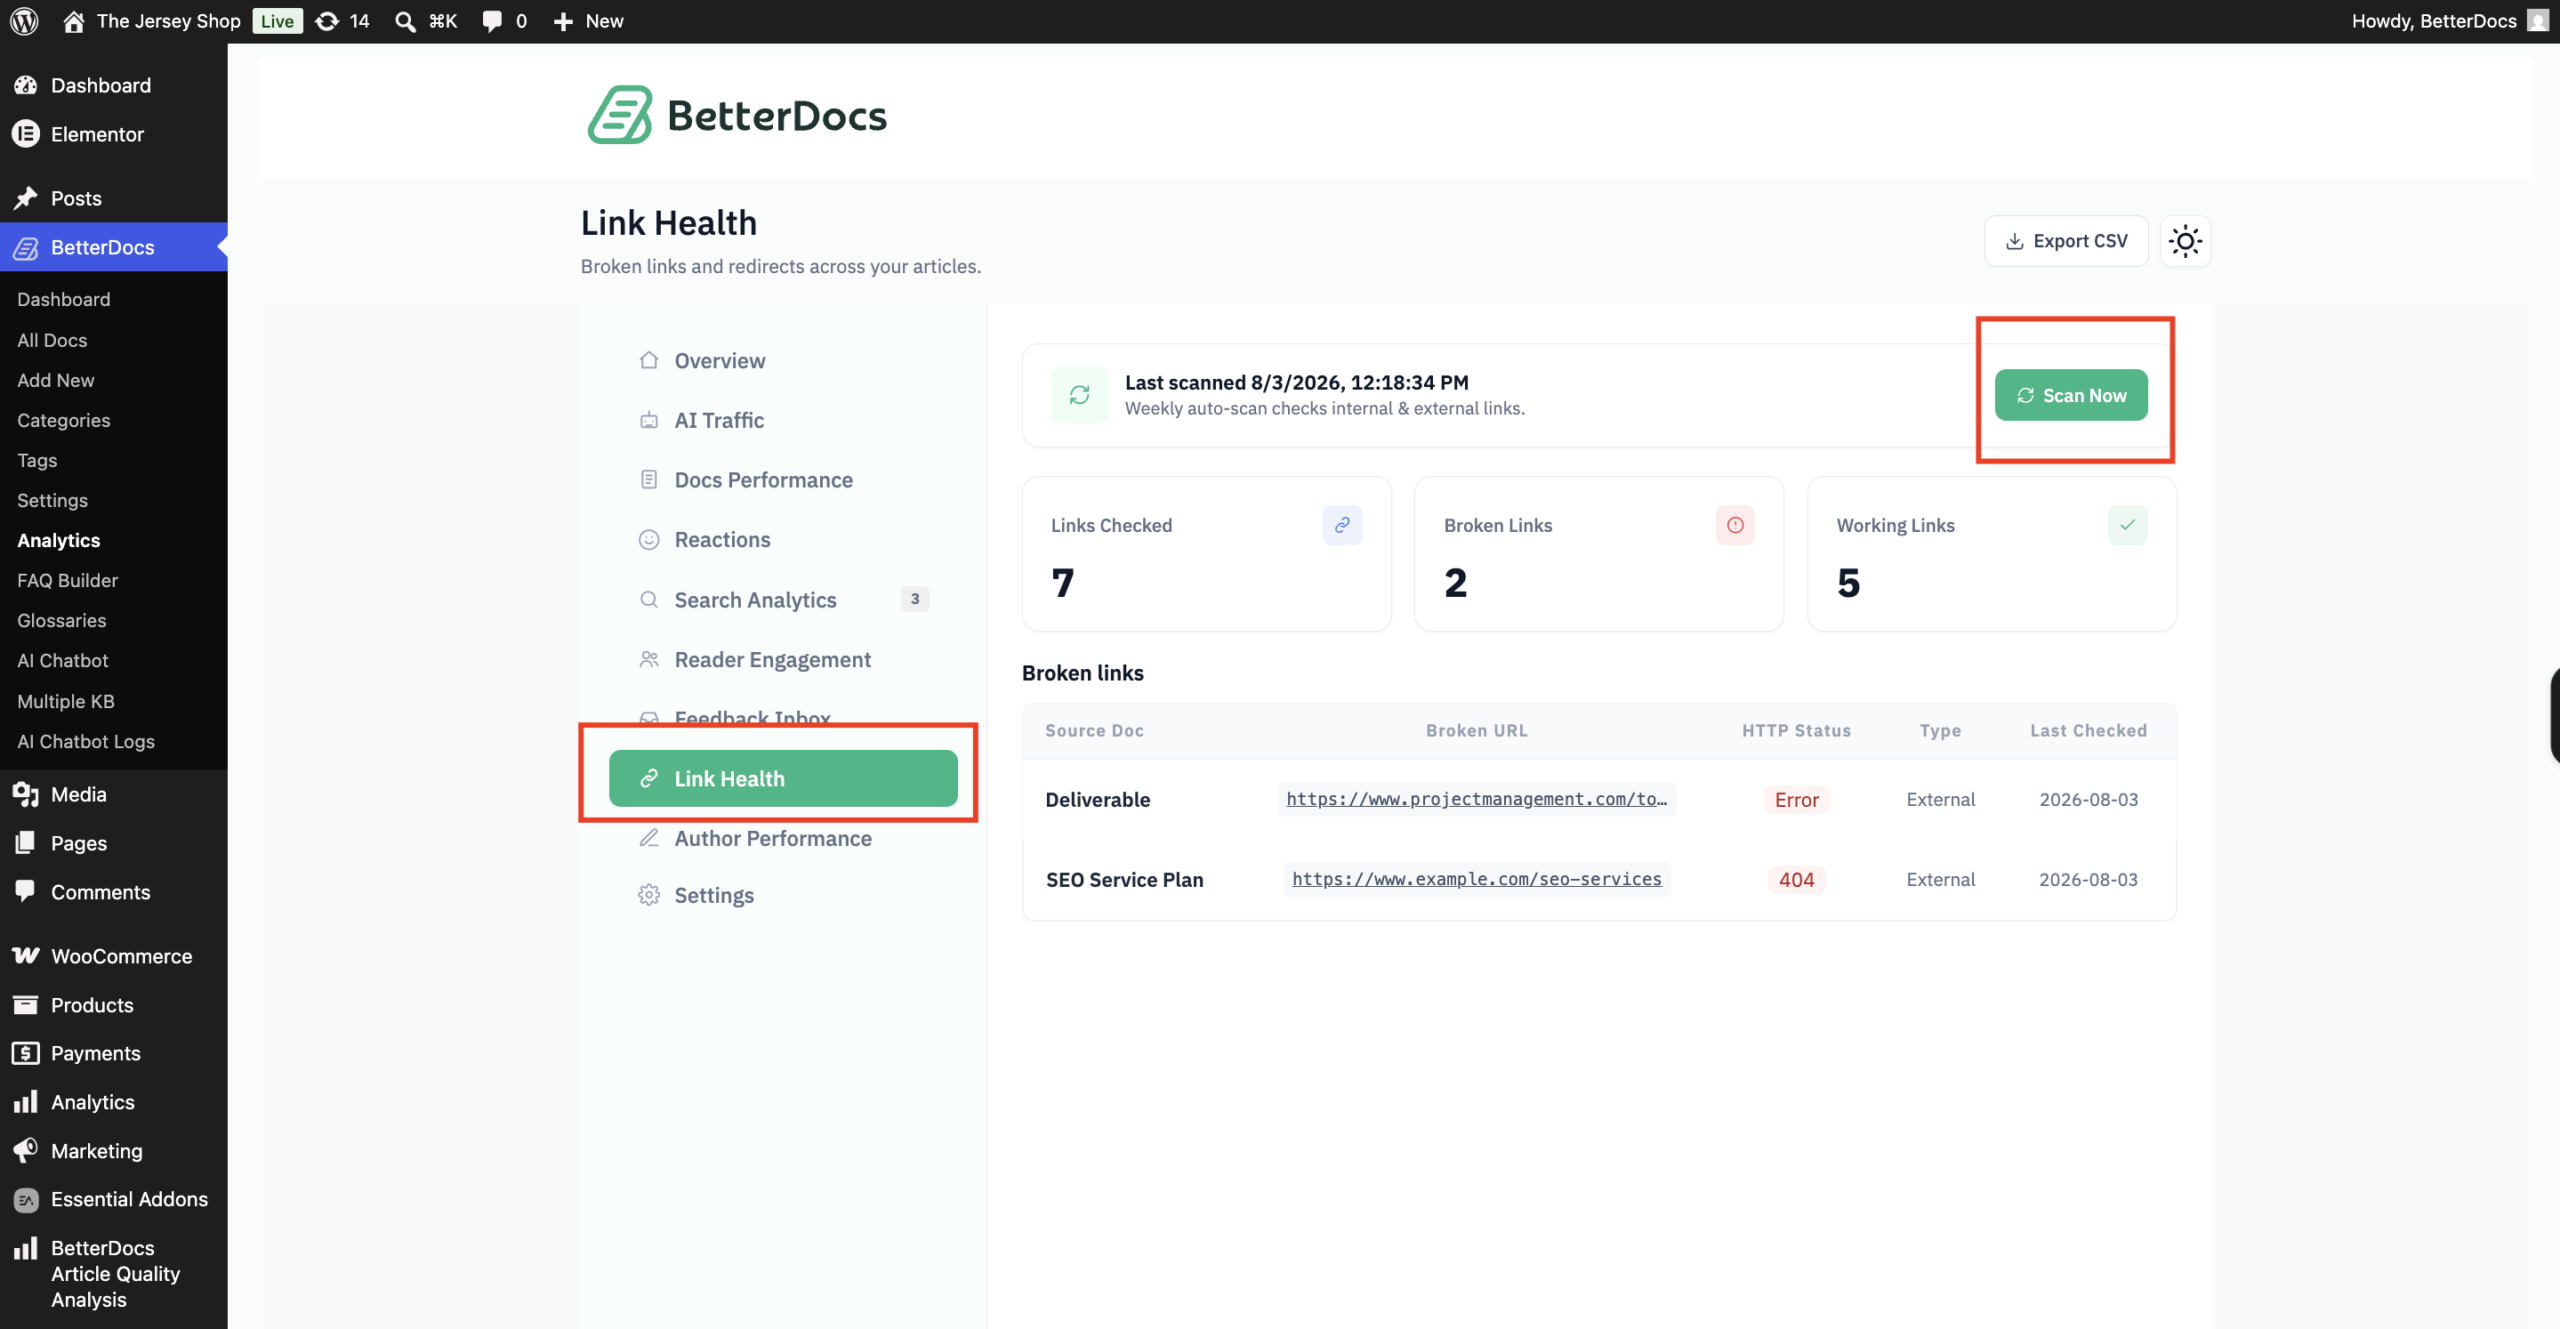Click the Deliverable source doc
Image resolution: width=2560 pixels, height=1329 pixels.
(x=1098, y=799)
